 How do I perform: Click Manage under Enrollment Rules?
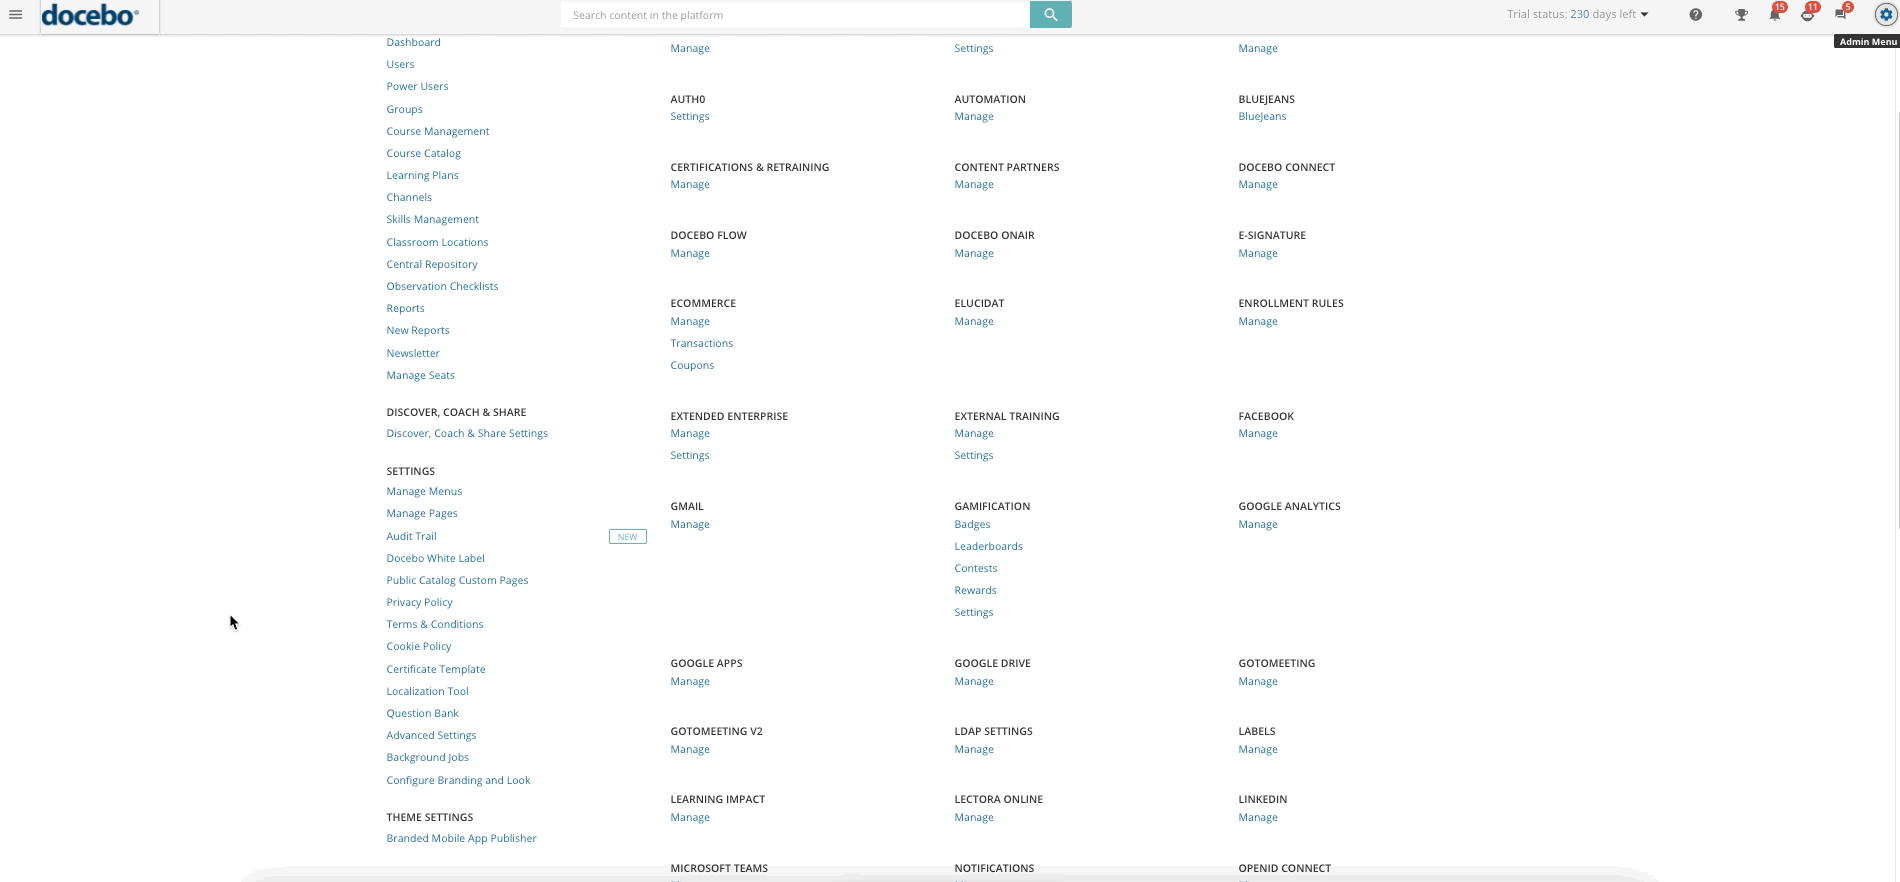tap(1258, 321)
